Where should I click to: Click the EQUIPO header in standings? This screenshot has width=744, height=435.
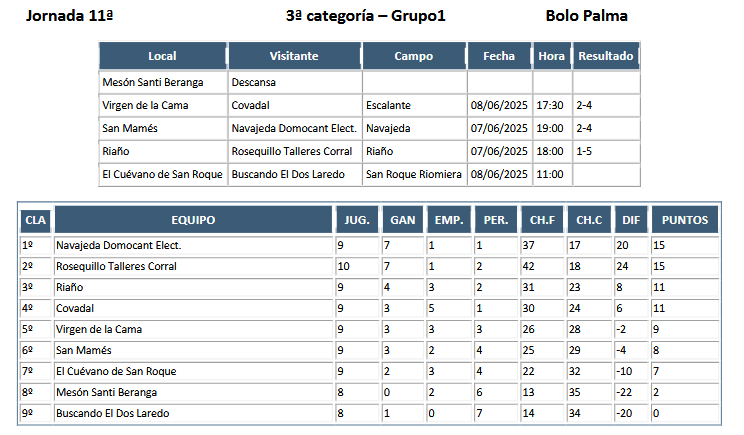pos(193,220)
